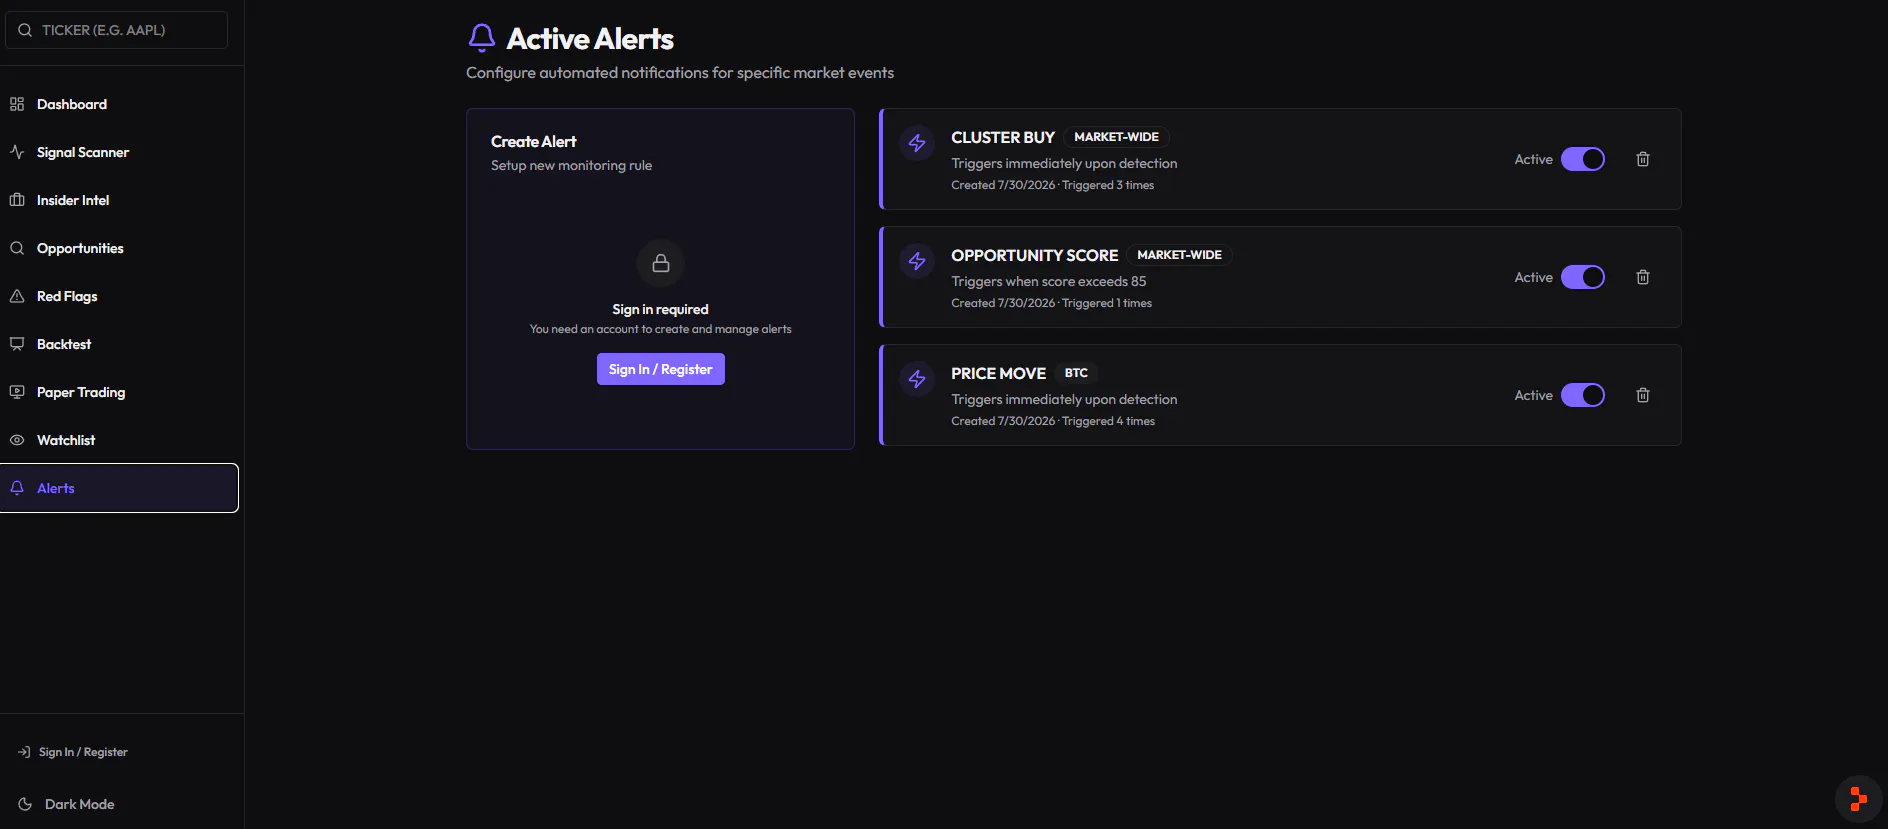Click the Insider Intel briefcase icon
Image resolution: width=1888 pixels, height=829 pixels.
click(17, 200)
